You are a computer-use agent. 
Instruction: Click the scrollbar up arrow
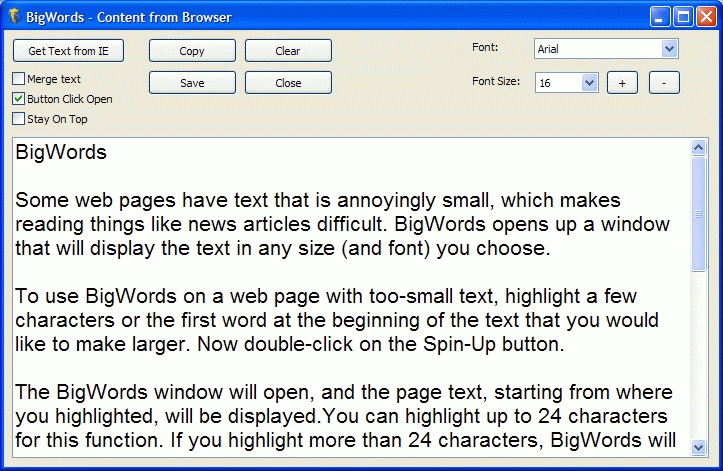pyautogui.click(x=699, y=148)
